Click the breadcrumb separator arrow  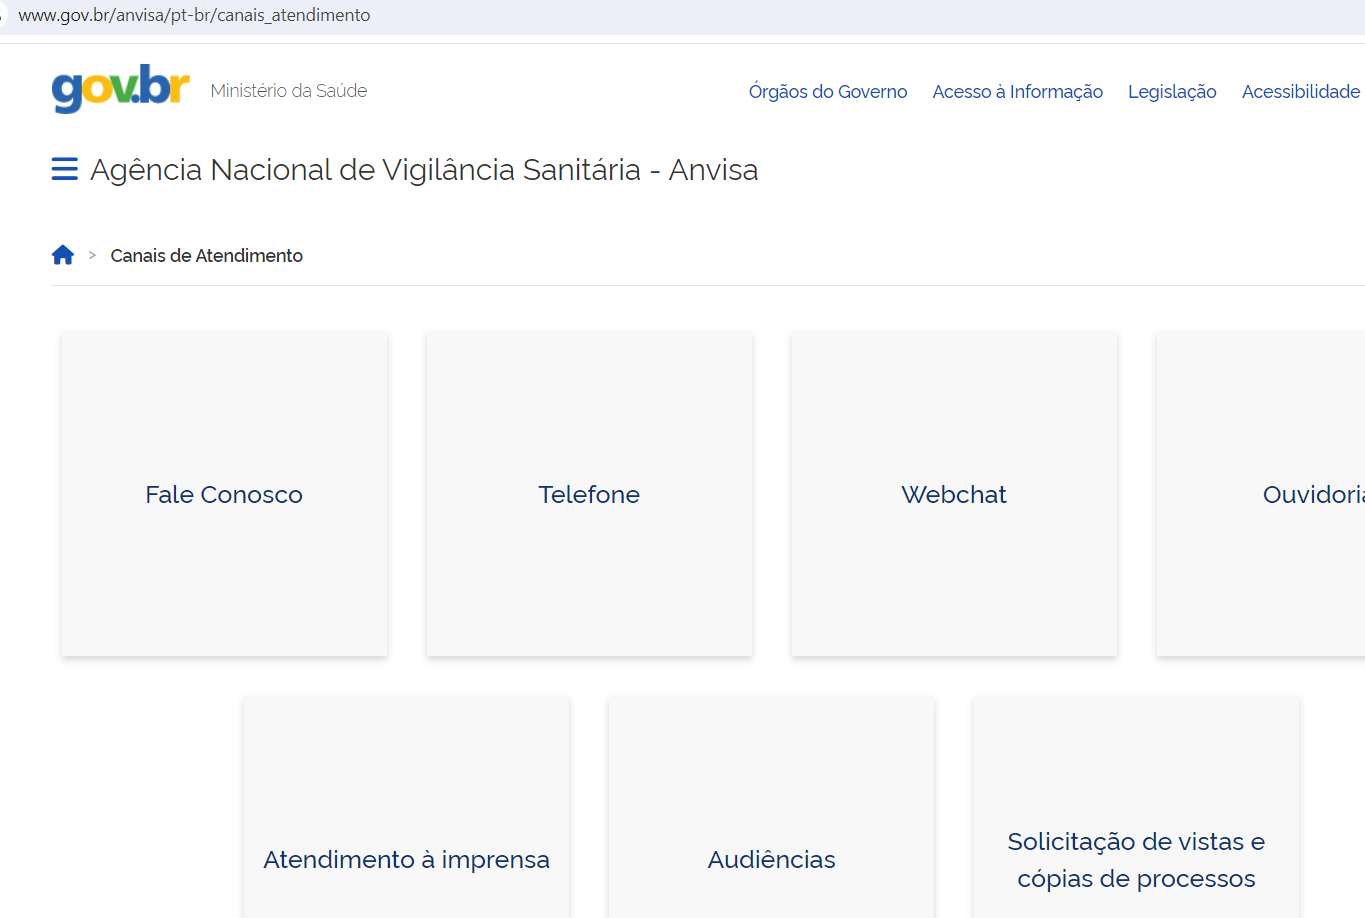[92, 256]
